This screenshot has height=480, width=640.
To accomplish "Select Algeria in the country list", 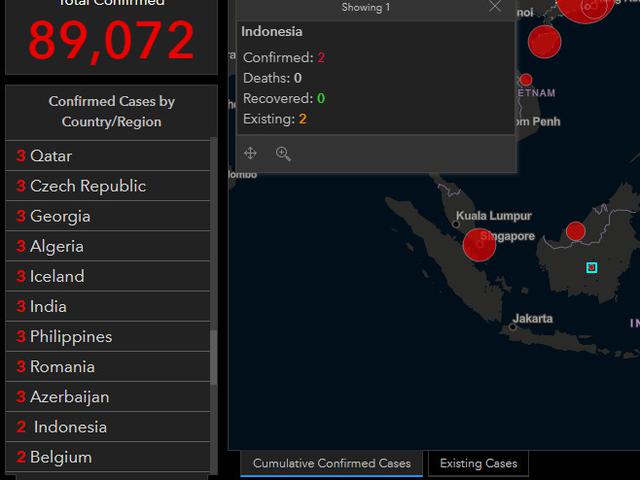I will tap(108, 247).
